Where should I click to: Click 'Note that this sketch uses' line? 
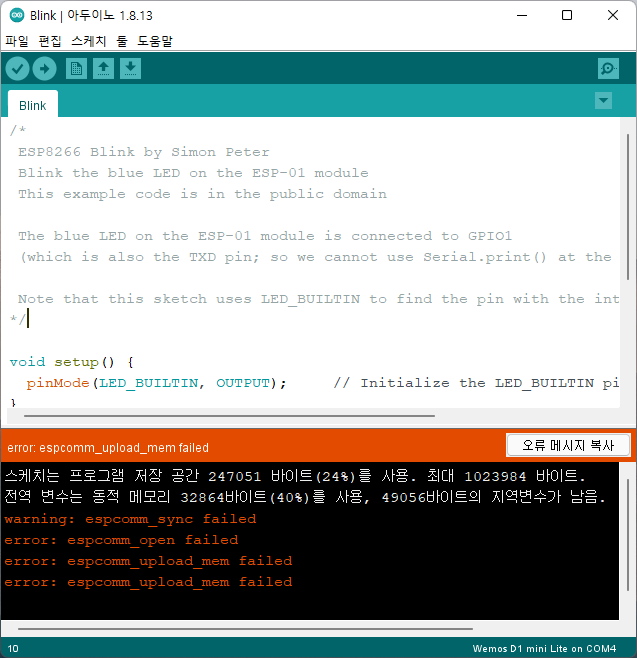coord(318,299)
